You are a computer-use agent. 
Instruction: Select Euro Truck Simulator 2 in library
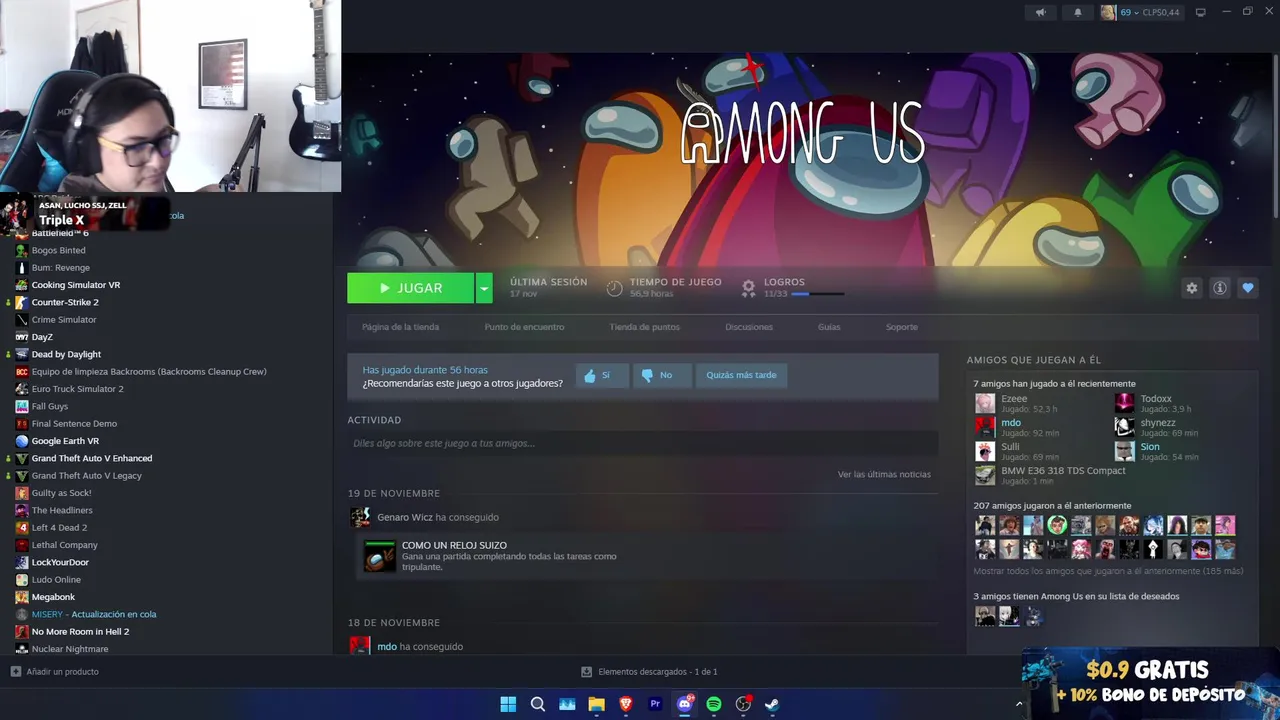click(77, 389)
